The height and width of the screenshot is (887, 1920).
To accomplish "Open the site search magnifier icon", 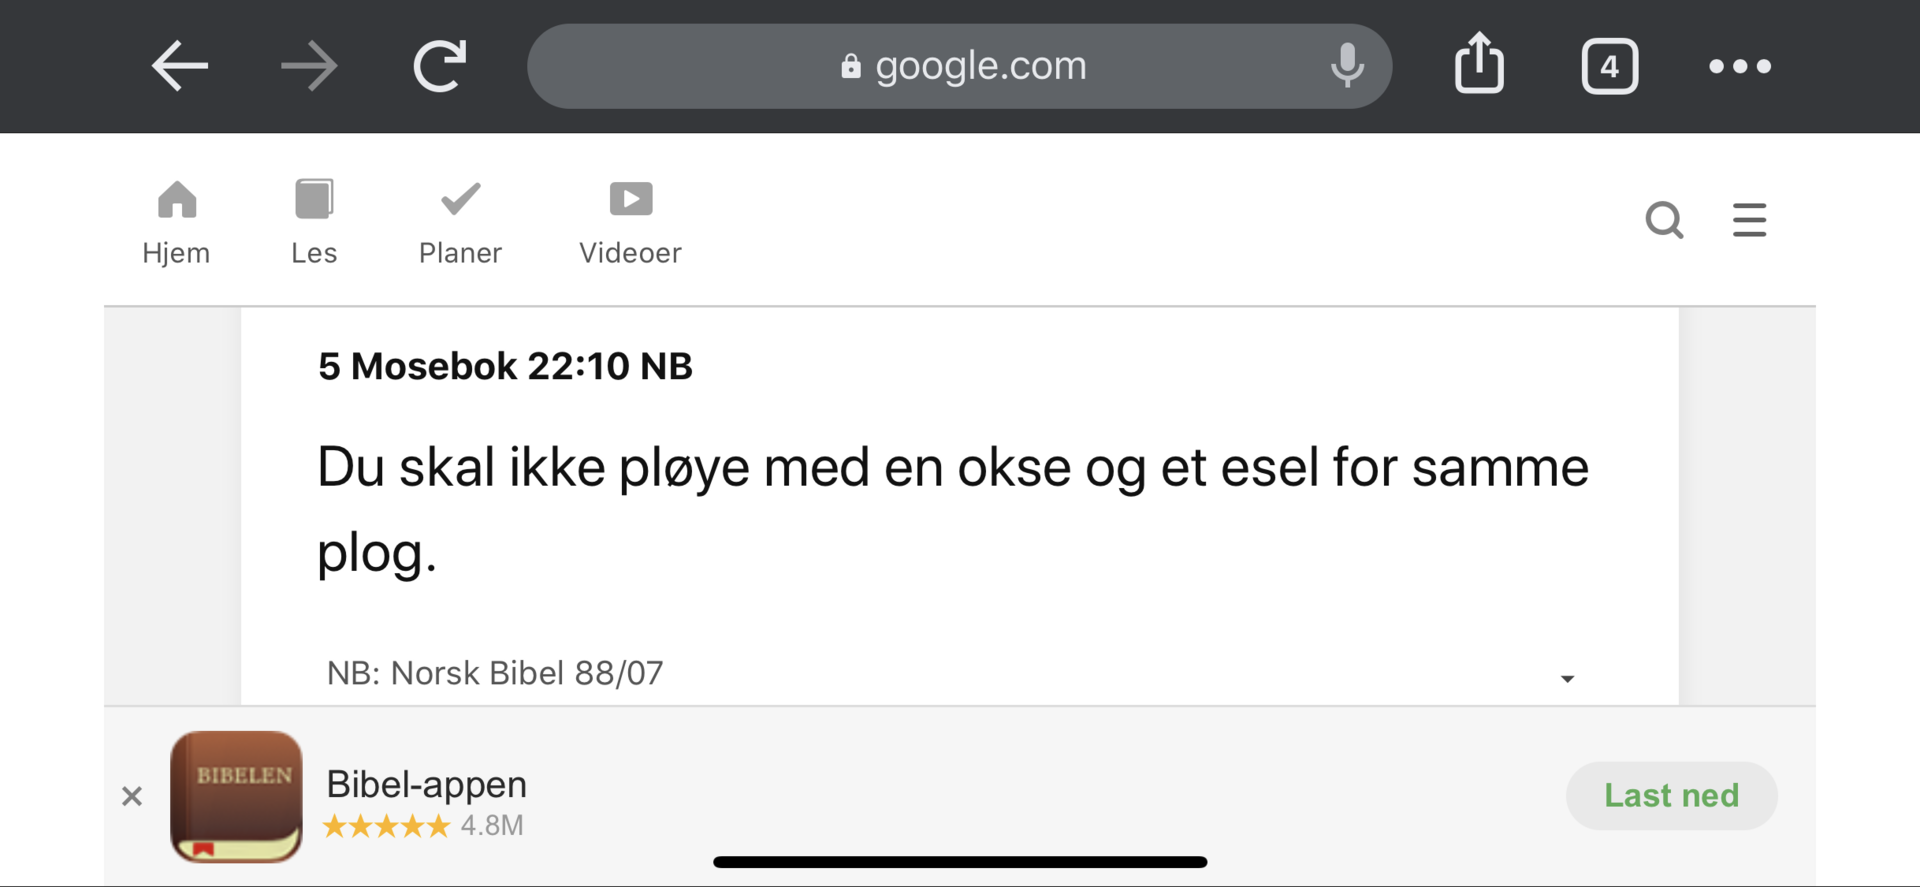I will [x=1664, y=220].
